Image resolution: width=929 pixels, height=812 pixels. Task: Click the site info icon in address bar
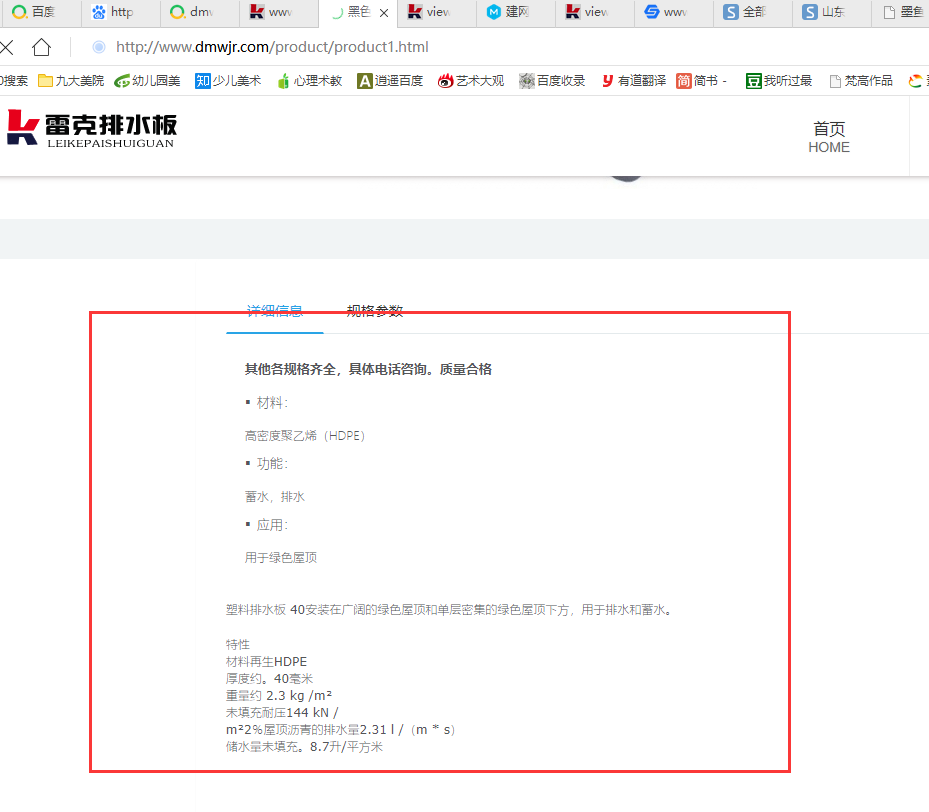tap(99, 47)
